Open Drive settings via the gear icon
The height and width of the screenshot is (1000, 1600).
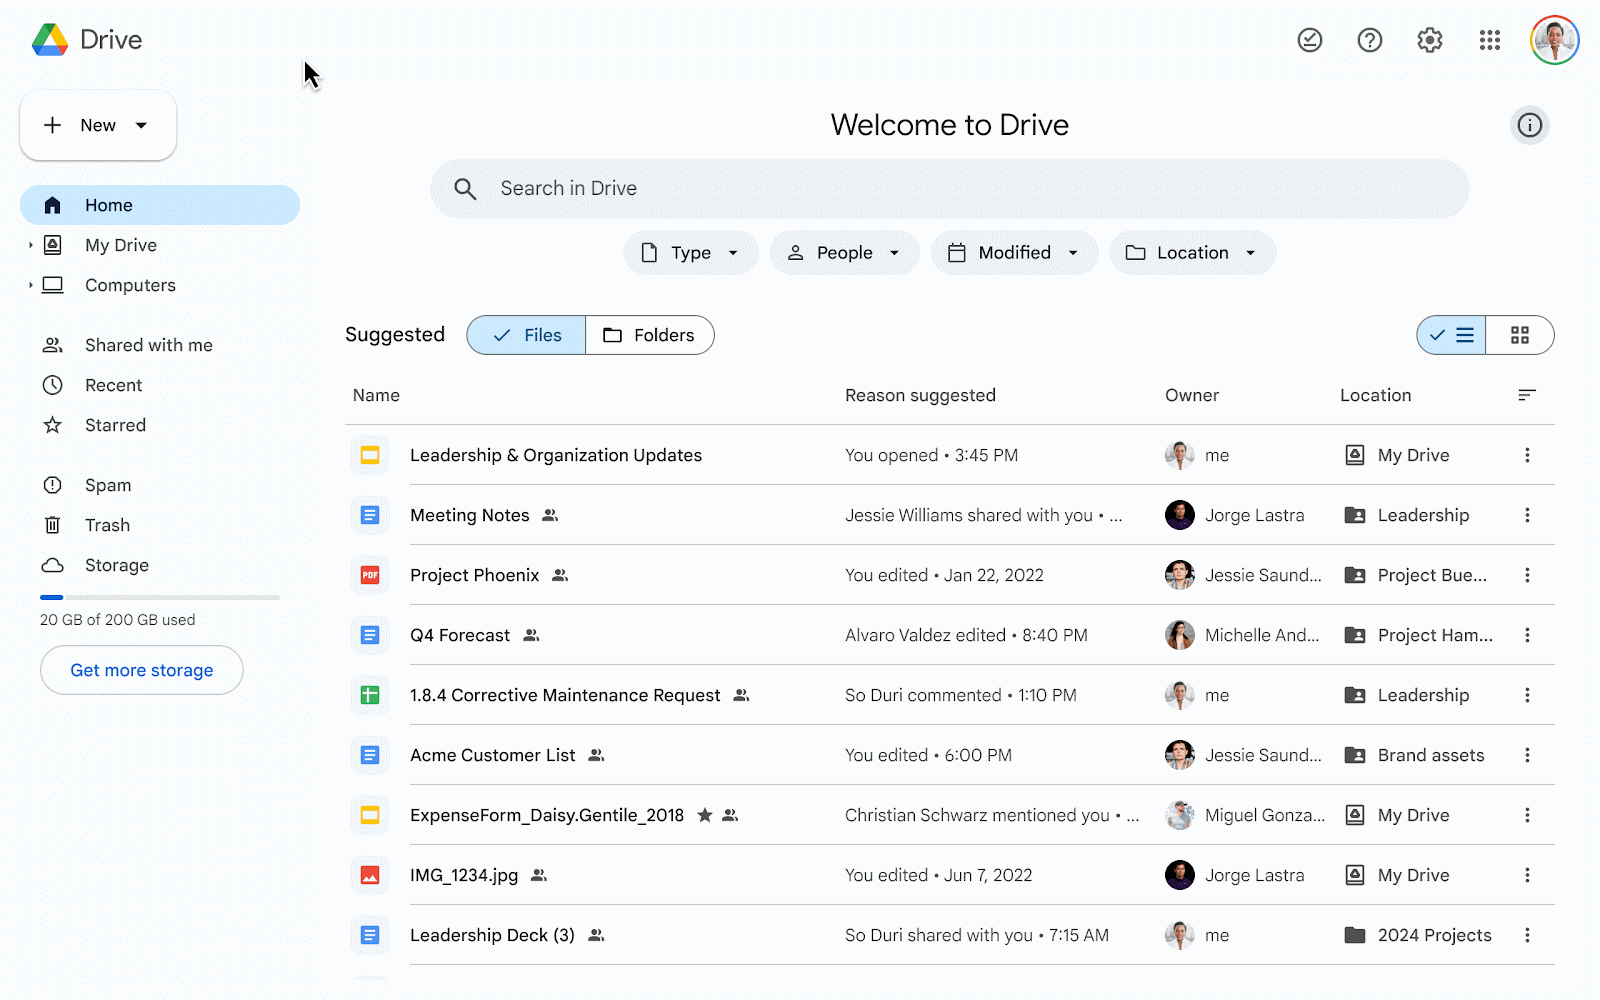1429,40
